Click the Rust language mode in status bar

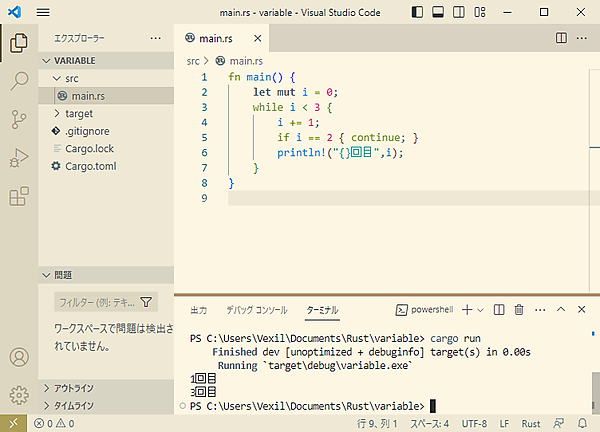(531, 423)
